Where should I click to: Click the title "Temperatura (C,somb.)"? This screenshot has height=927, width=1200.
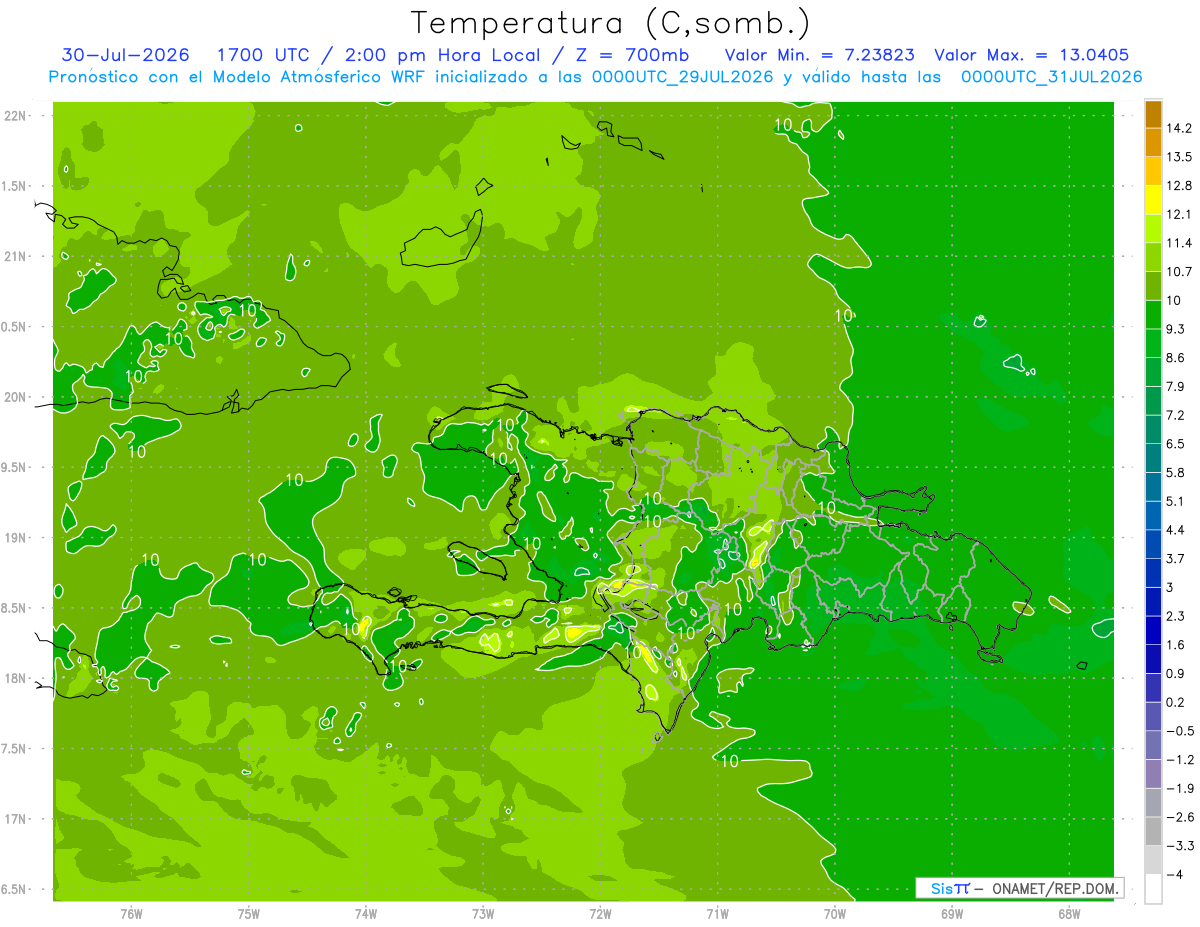(610, 24)
